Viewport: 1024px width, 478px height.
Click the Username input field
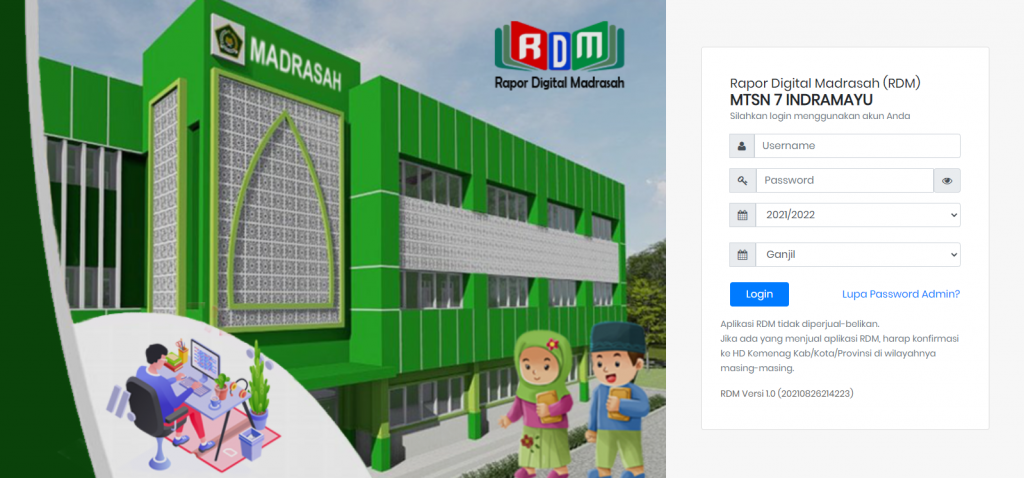click(857, 146)
